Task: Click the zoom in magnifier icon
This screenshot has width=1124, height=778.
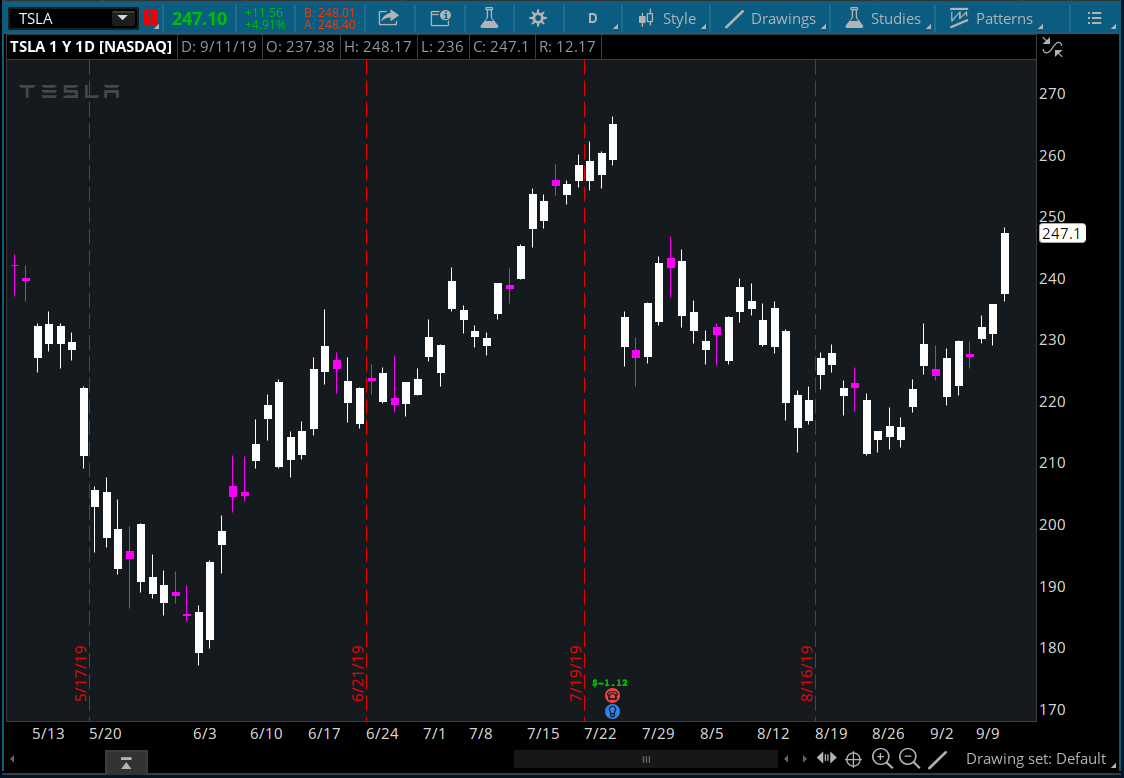Action: (881, 759)
